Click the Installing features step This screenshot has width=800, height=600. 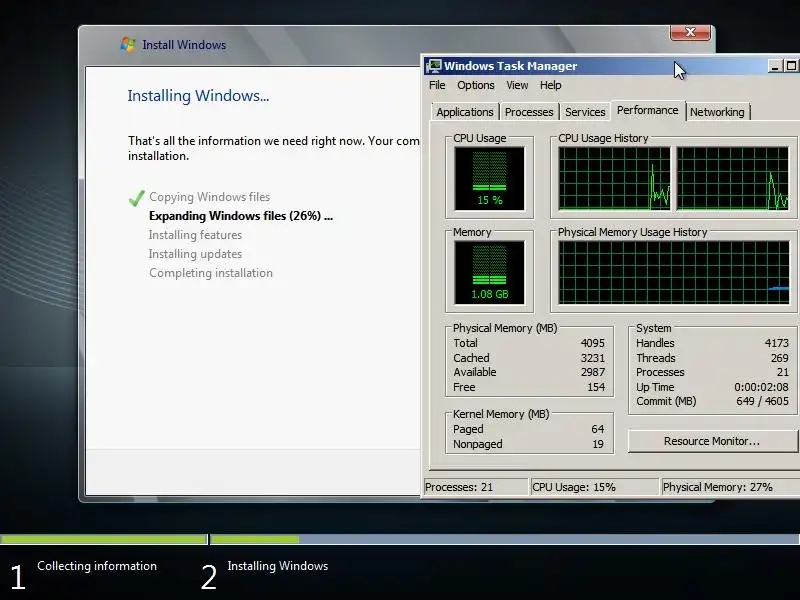click(195, 235)
